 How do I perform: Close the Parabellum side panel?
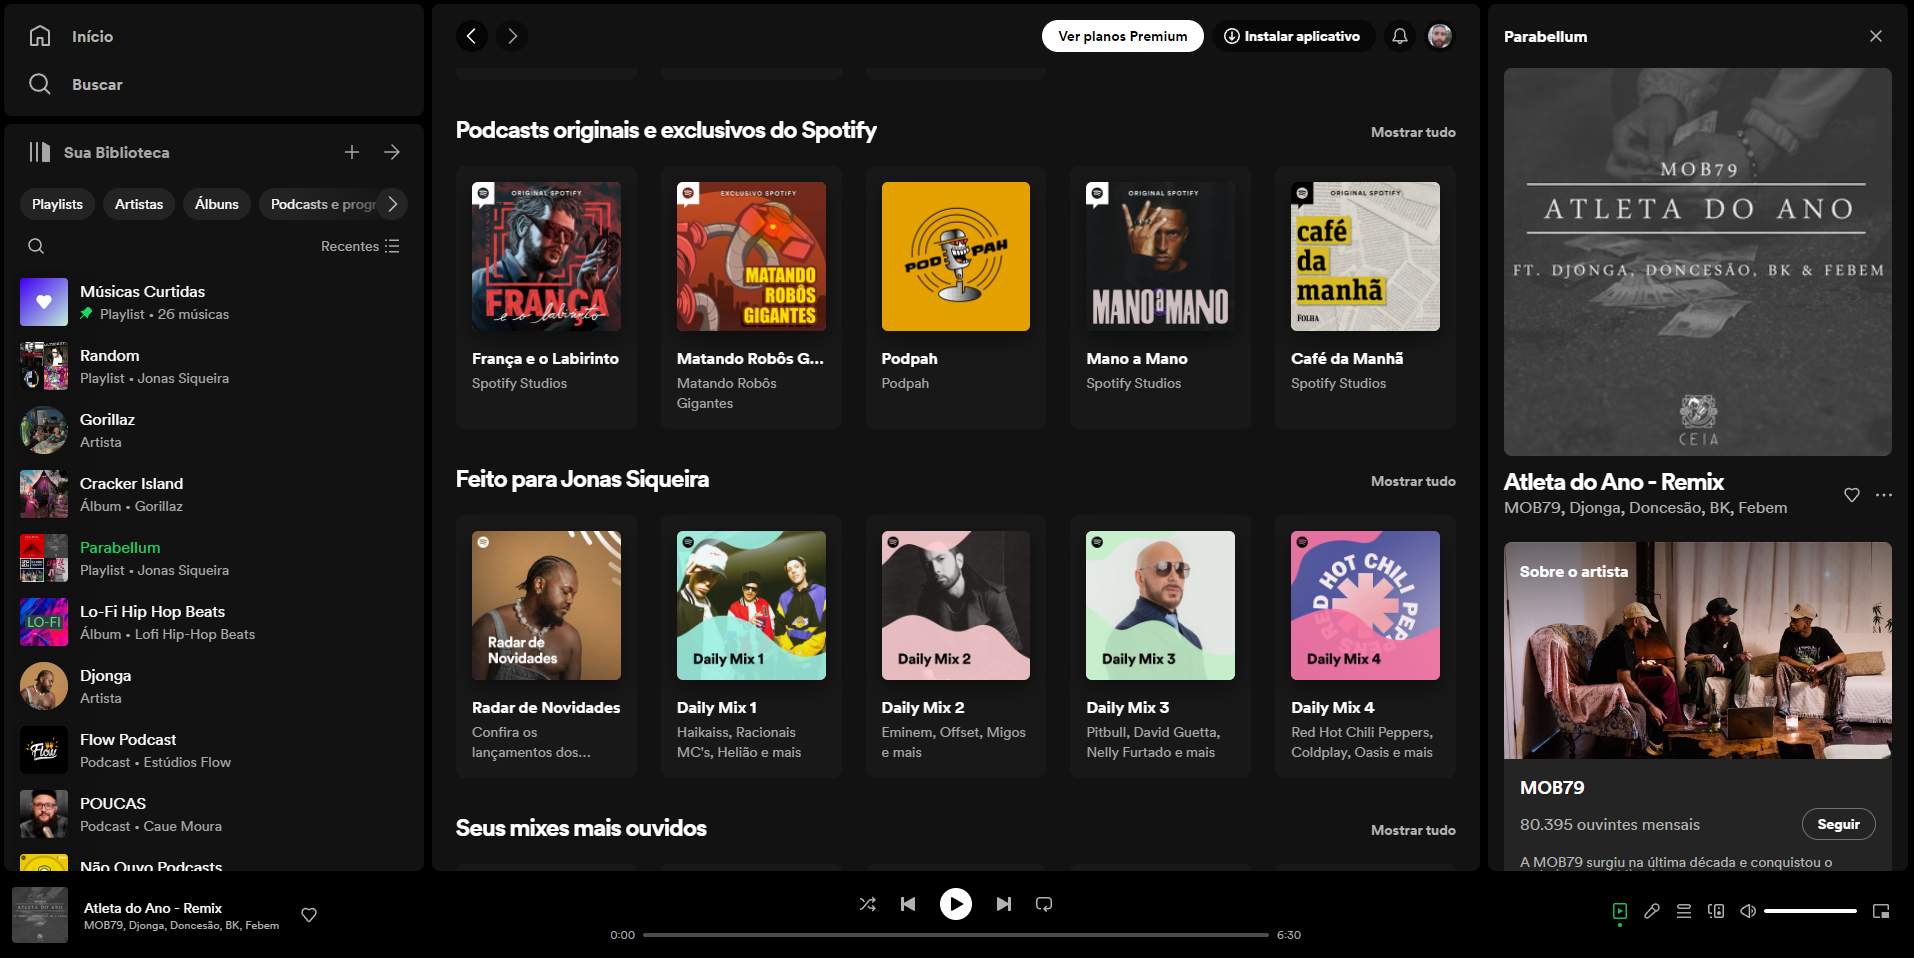tap(1876, 36)
